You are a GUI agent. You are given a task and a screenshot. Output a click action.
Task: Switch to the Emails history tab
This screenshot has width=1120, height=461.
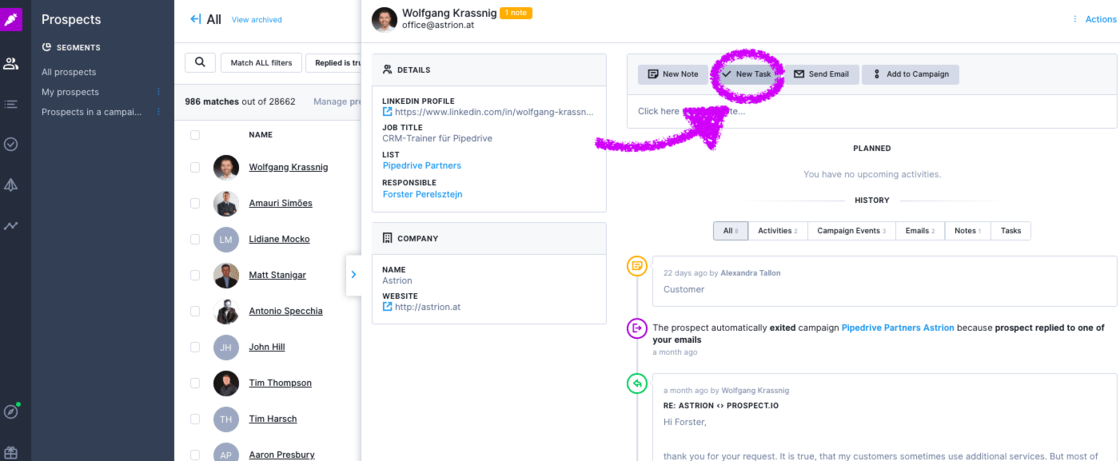[920, 231]
